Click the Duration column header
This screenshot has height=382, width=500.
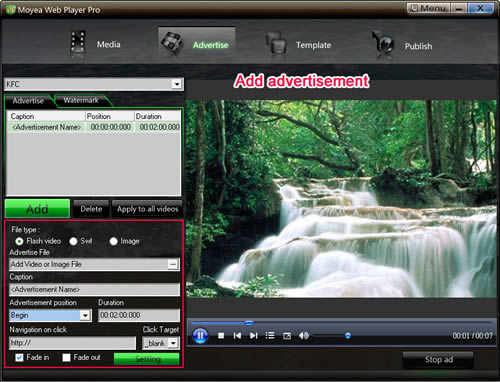coord(157,116)
